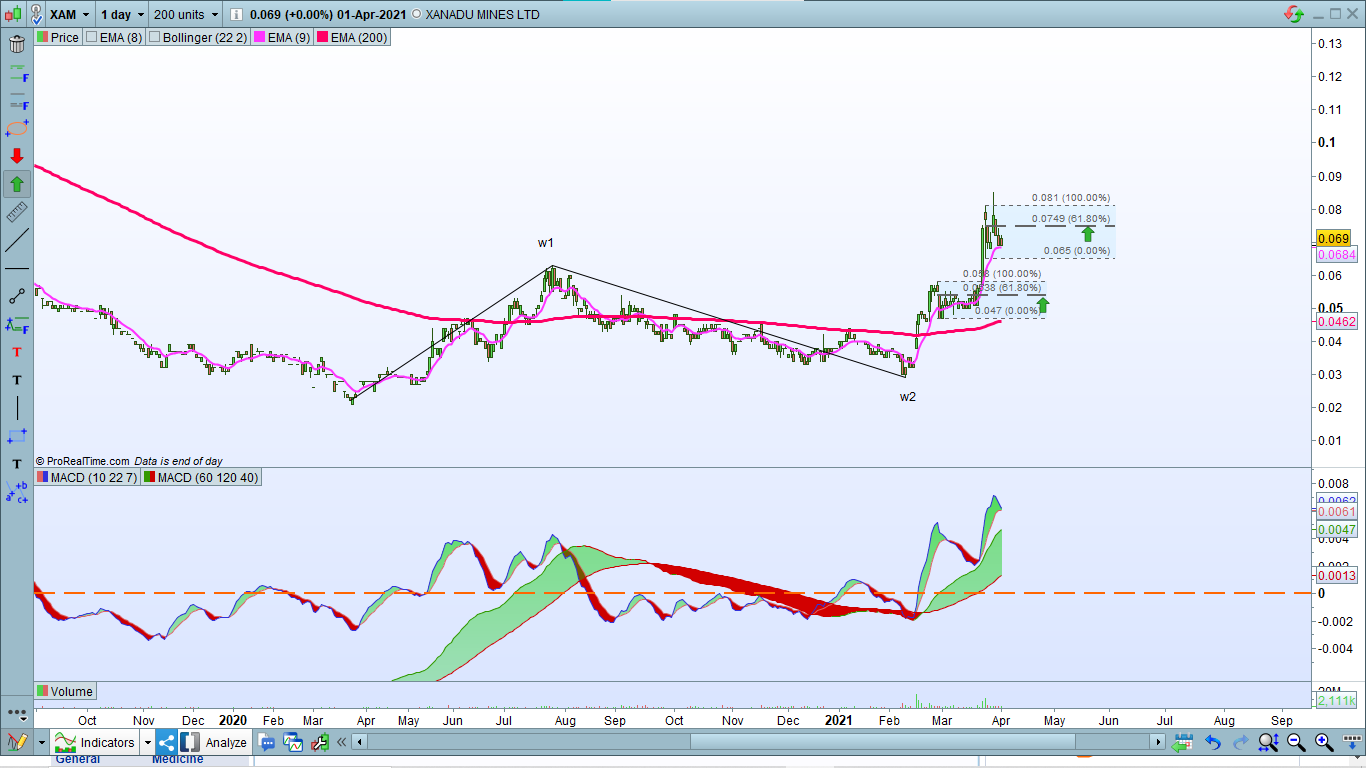Open the chat bubbles icon
This screenshot has width=1366, height=768.
point(267,742)
